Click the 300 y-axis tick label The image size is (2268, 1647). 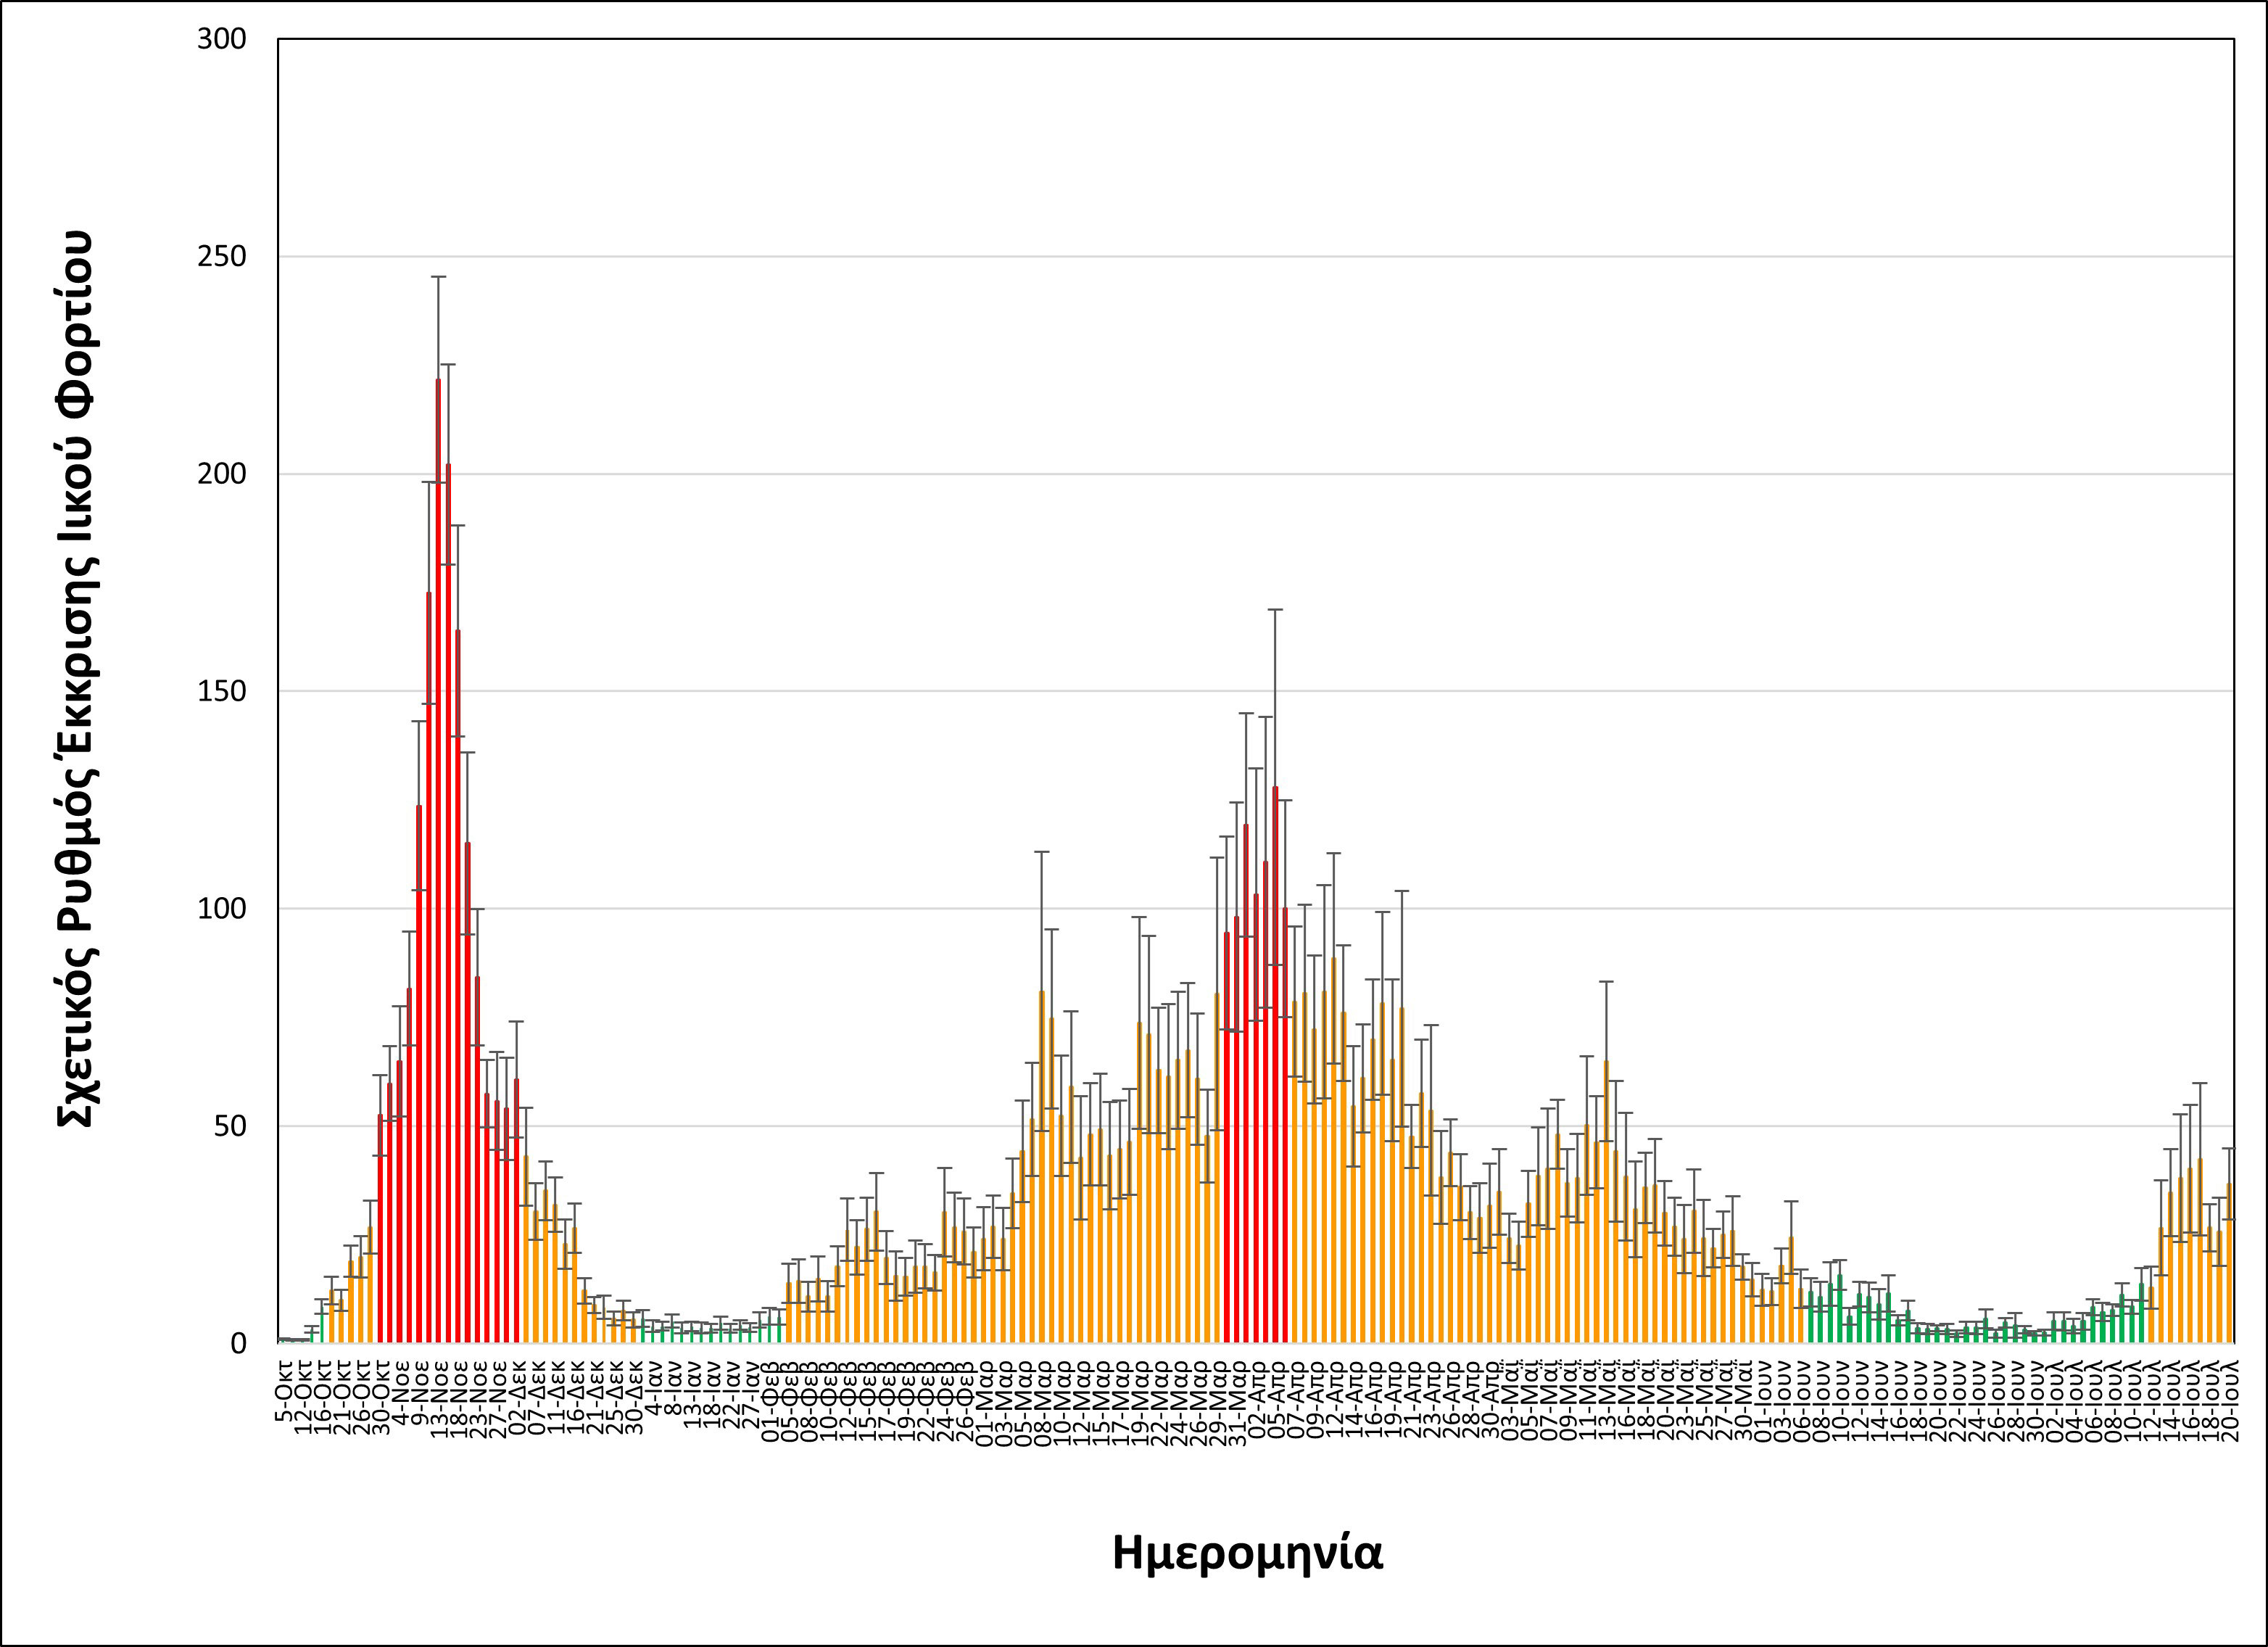point(221,40)
